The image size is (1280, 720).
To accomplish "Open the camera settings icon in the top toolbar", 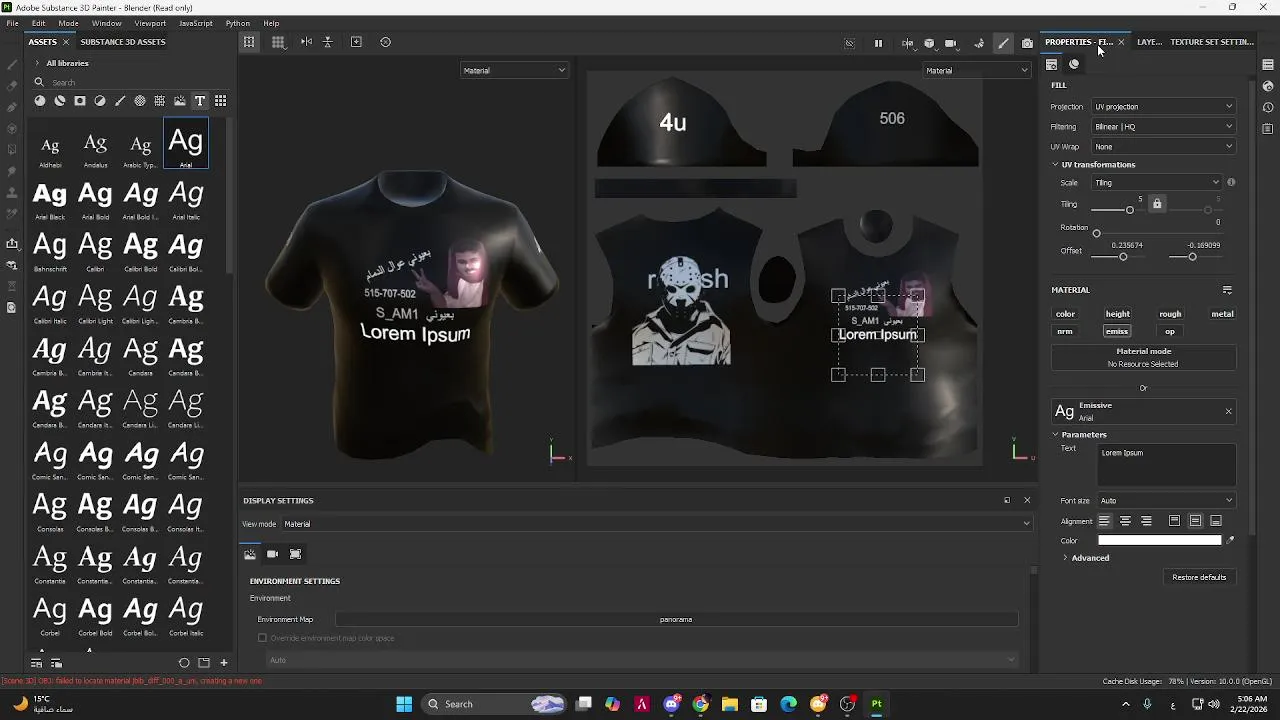I will coord(951,43).
